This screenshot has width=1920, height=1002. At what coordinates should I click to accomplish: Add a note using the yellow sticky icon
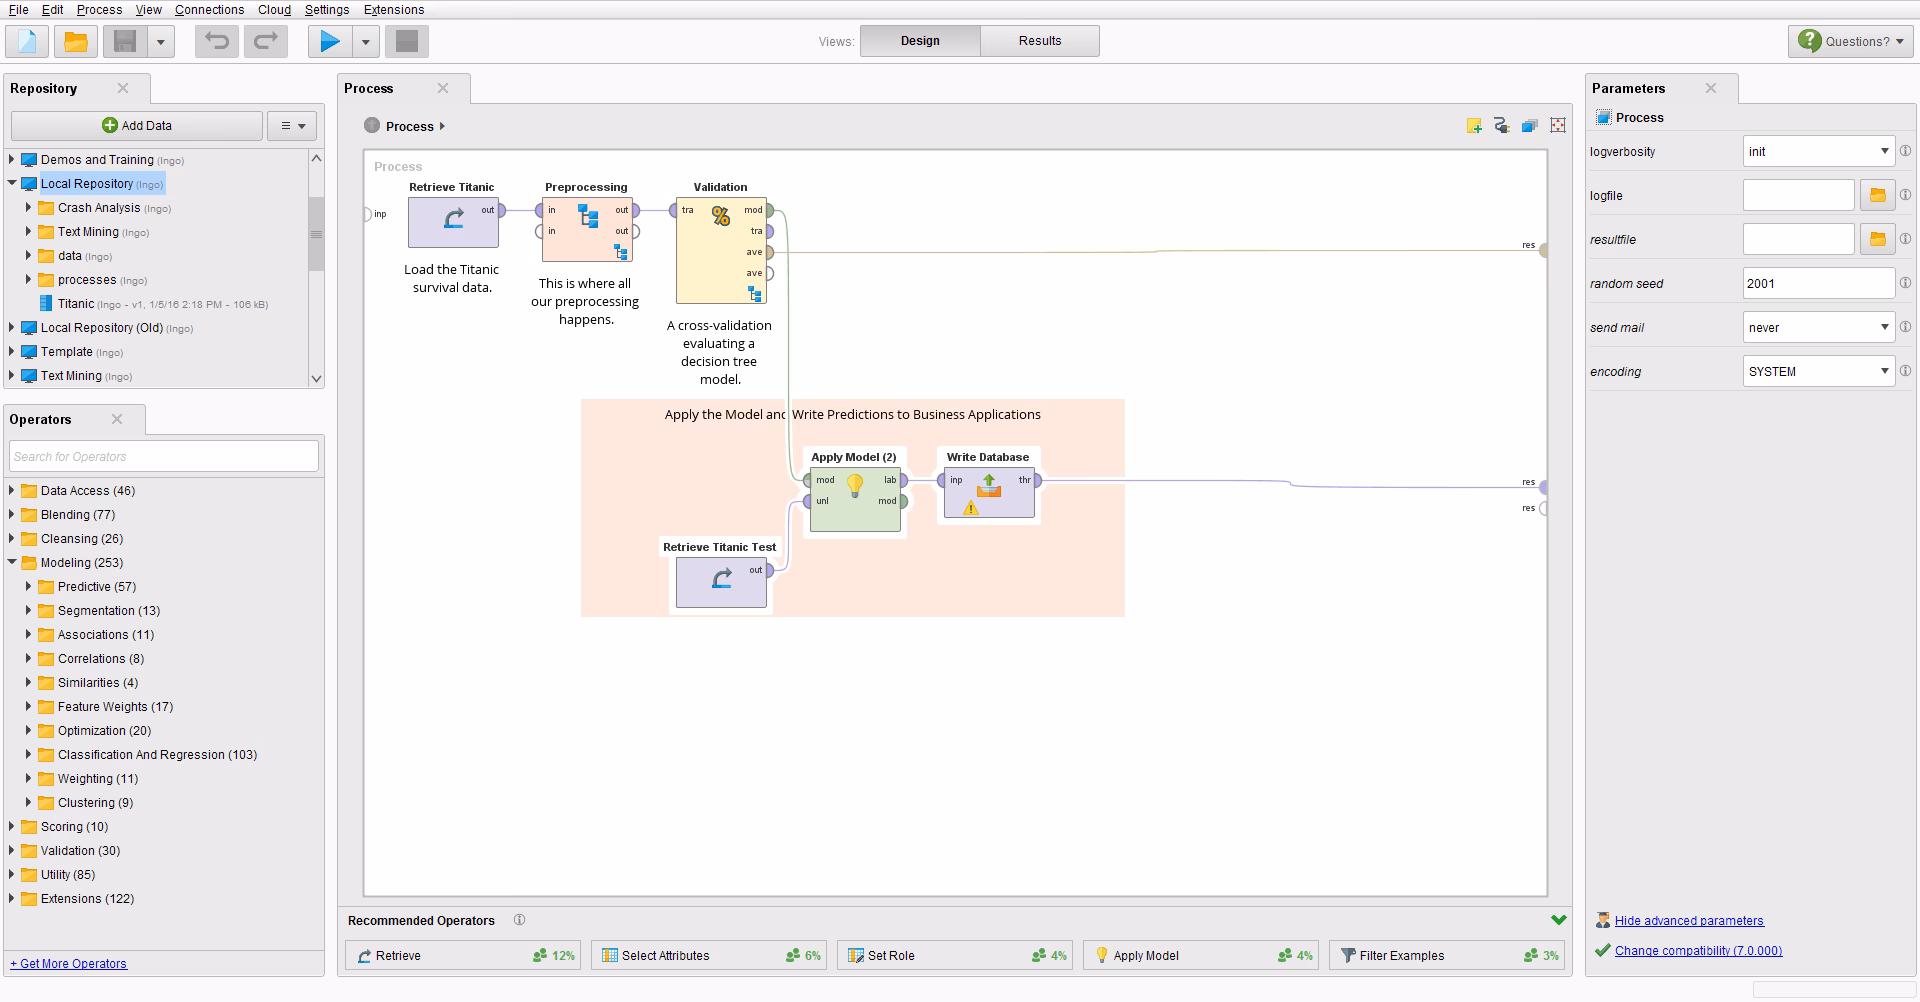1474,126
